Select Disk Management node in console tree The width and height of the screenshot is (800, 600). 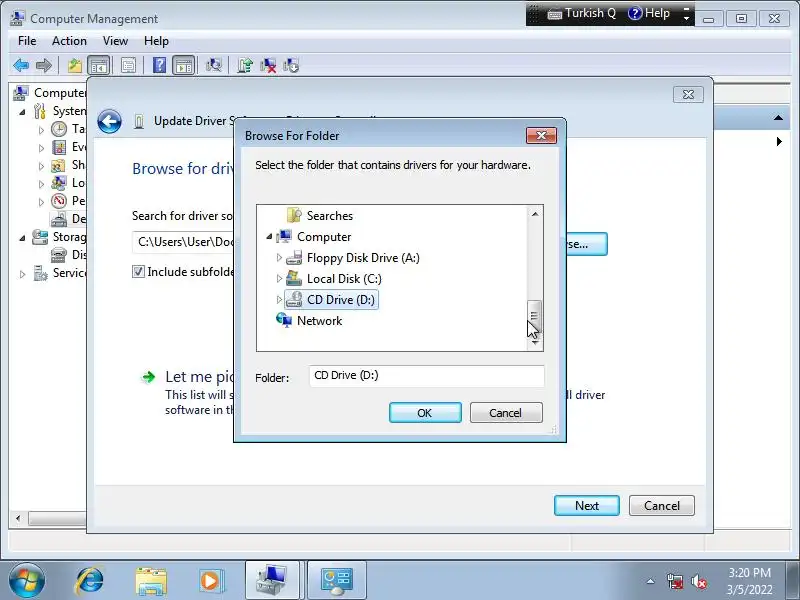click(69, 255)
